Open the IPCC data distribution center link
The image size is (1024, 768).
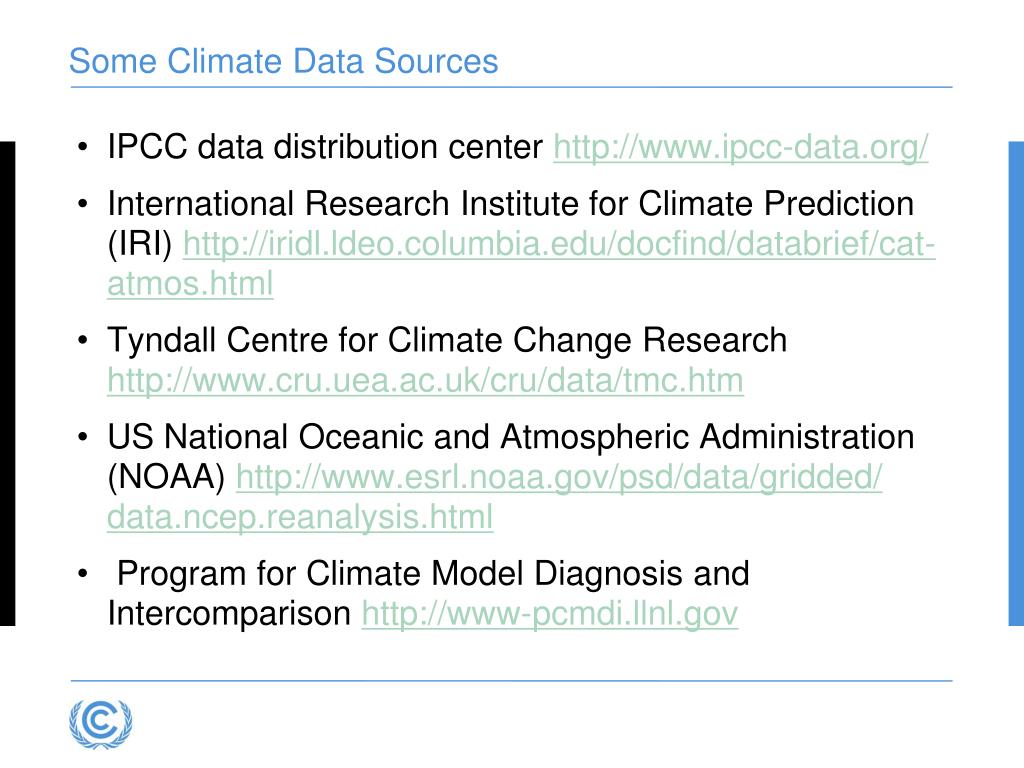741,147
